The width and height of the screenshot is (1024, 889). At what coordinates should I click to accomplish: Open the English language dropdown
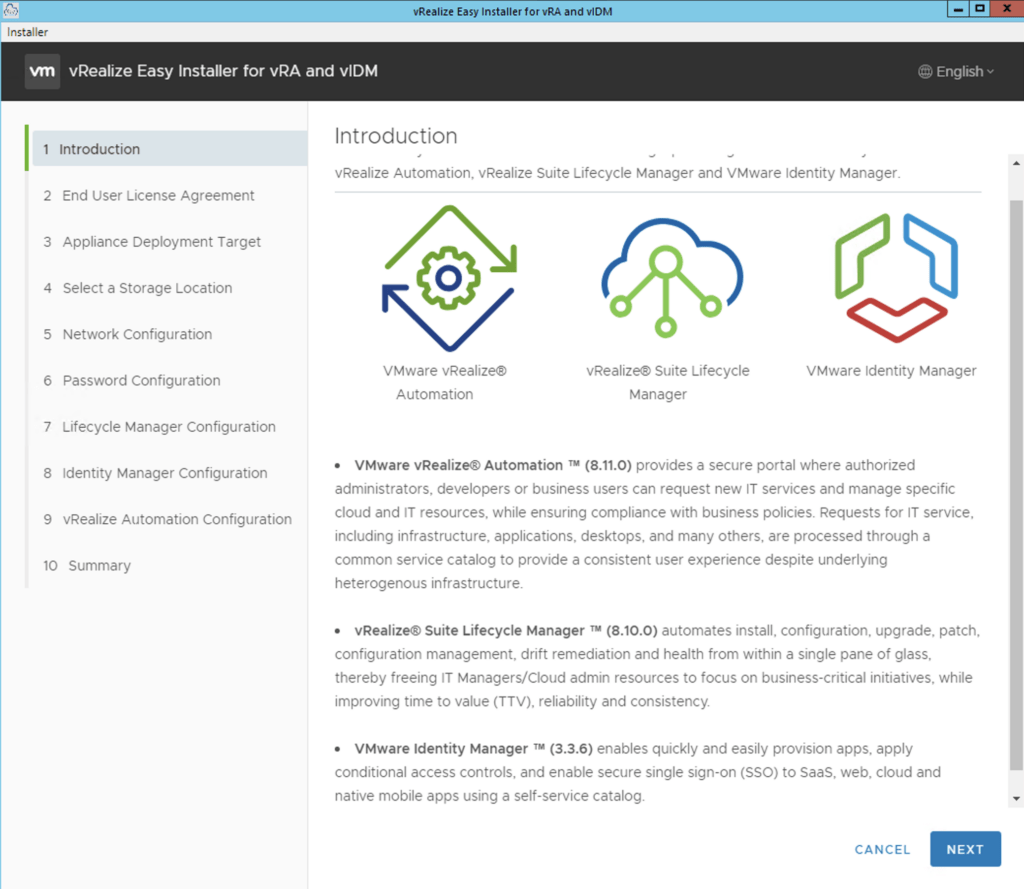[x=957, y=72]
